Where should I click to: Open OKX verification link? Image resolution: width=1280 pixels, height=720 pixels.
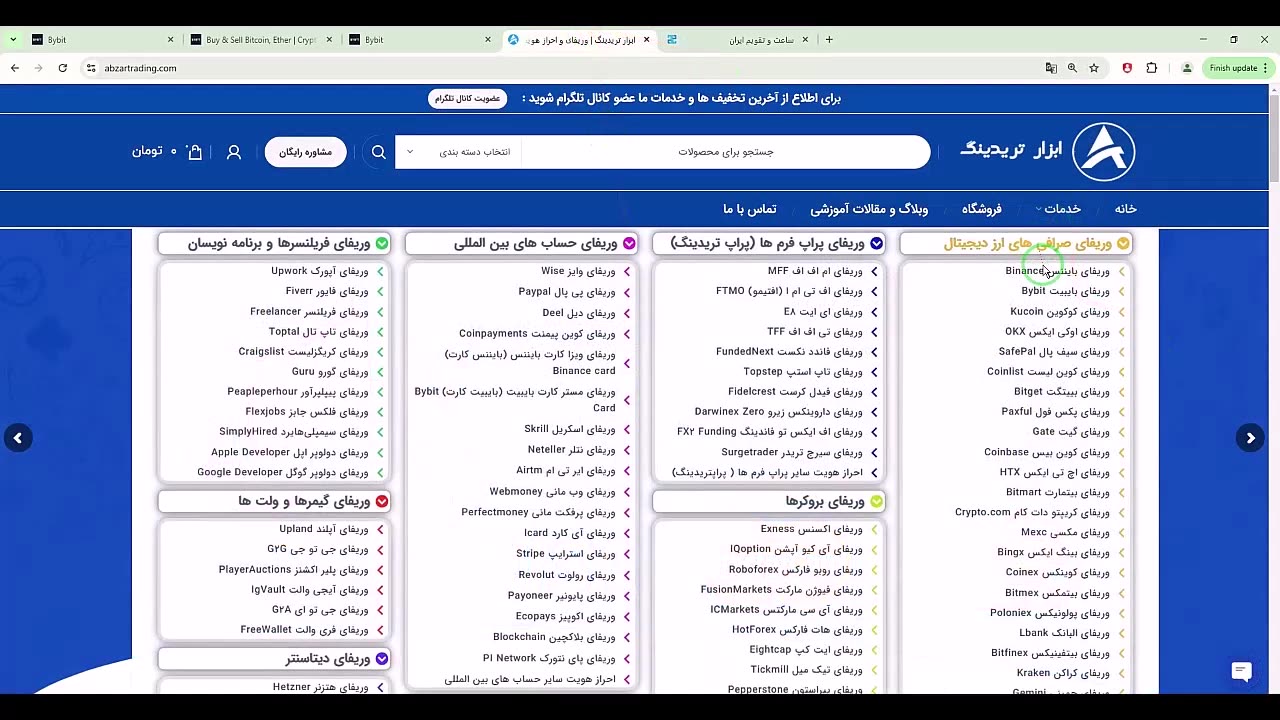(x=1057, y=331)
